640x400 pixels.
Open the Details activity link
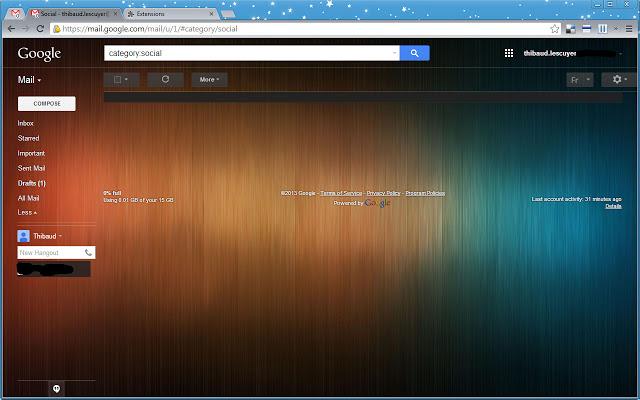coord(613,206)
